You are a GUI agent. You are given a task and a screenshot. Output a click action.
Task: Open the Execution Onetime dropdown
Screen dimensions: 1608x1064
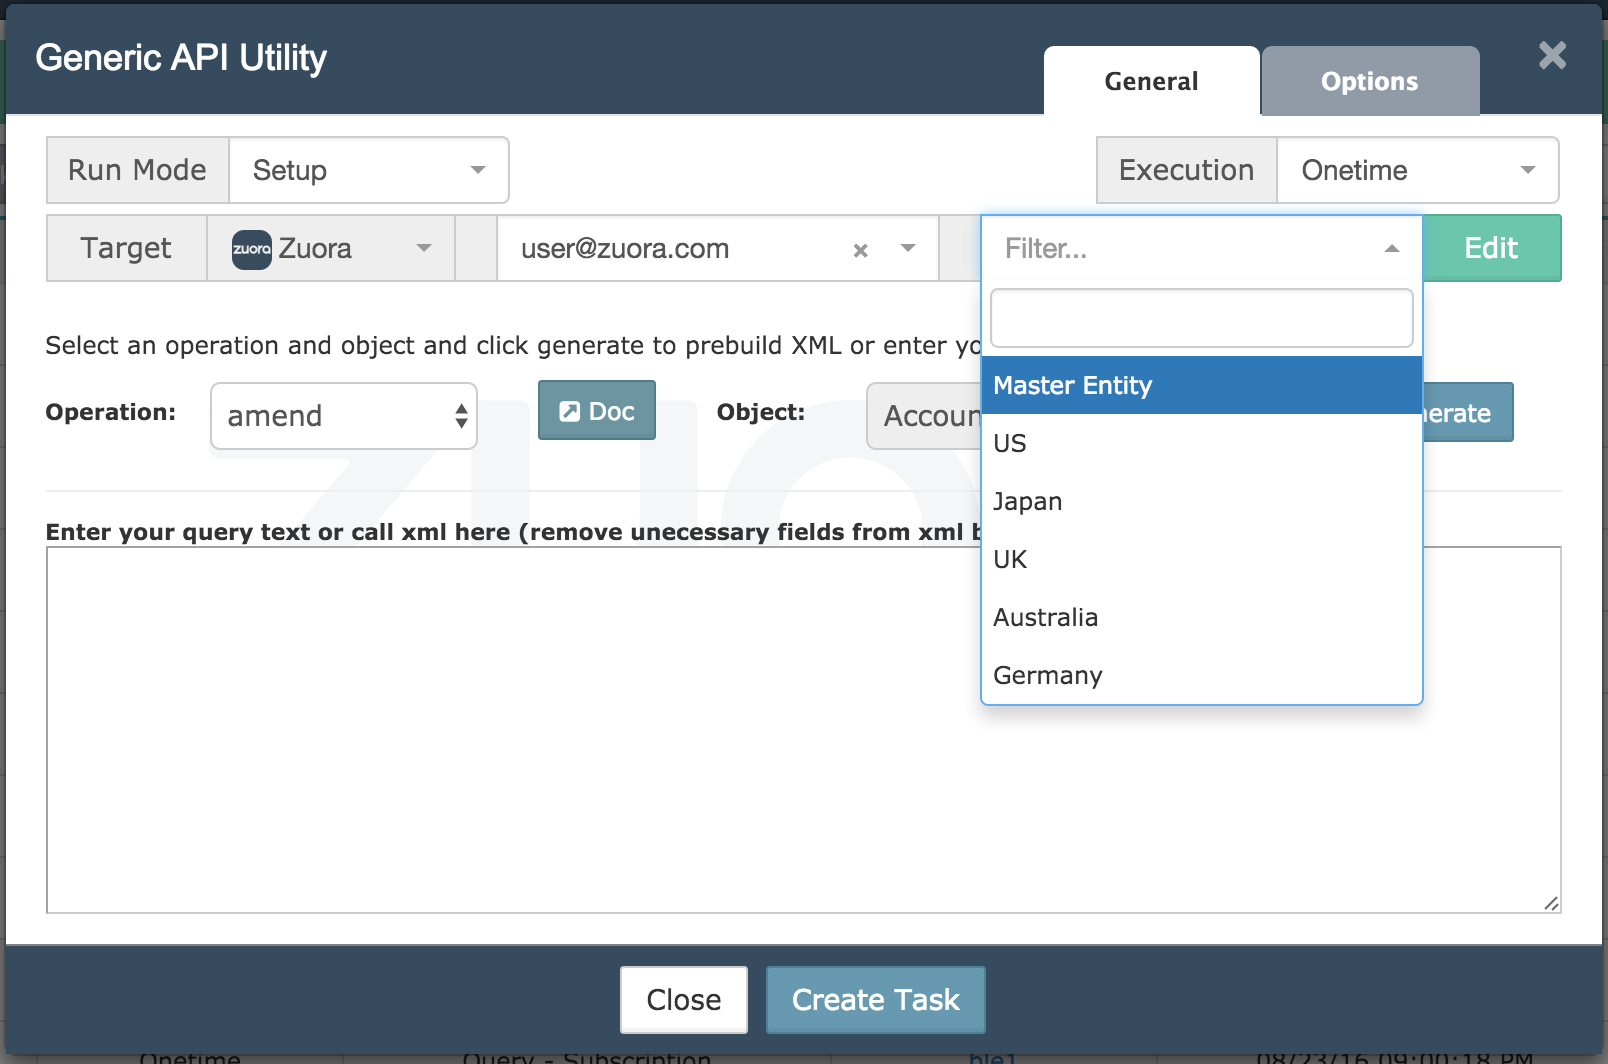(1417, 170)
